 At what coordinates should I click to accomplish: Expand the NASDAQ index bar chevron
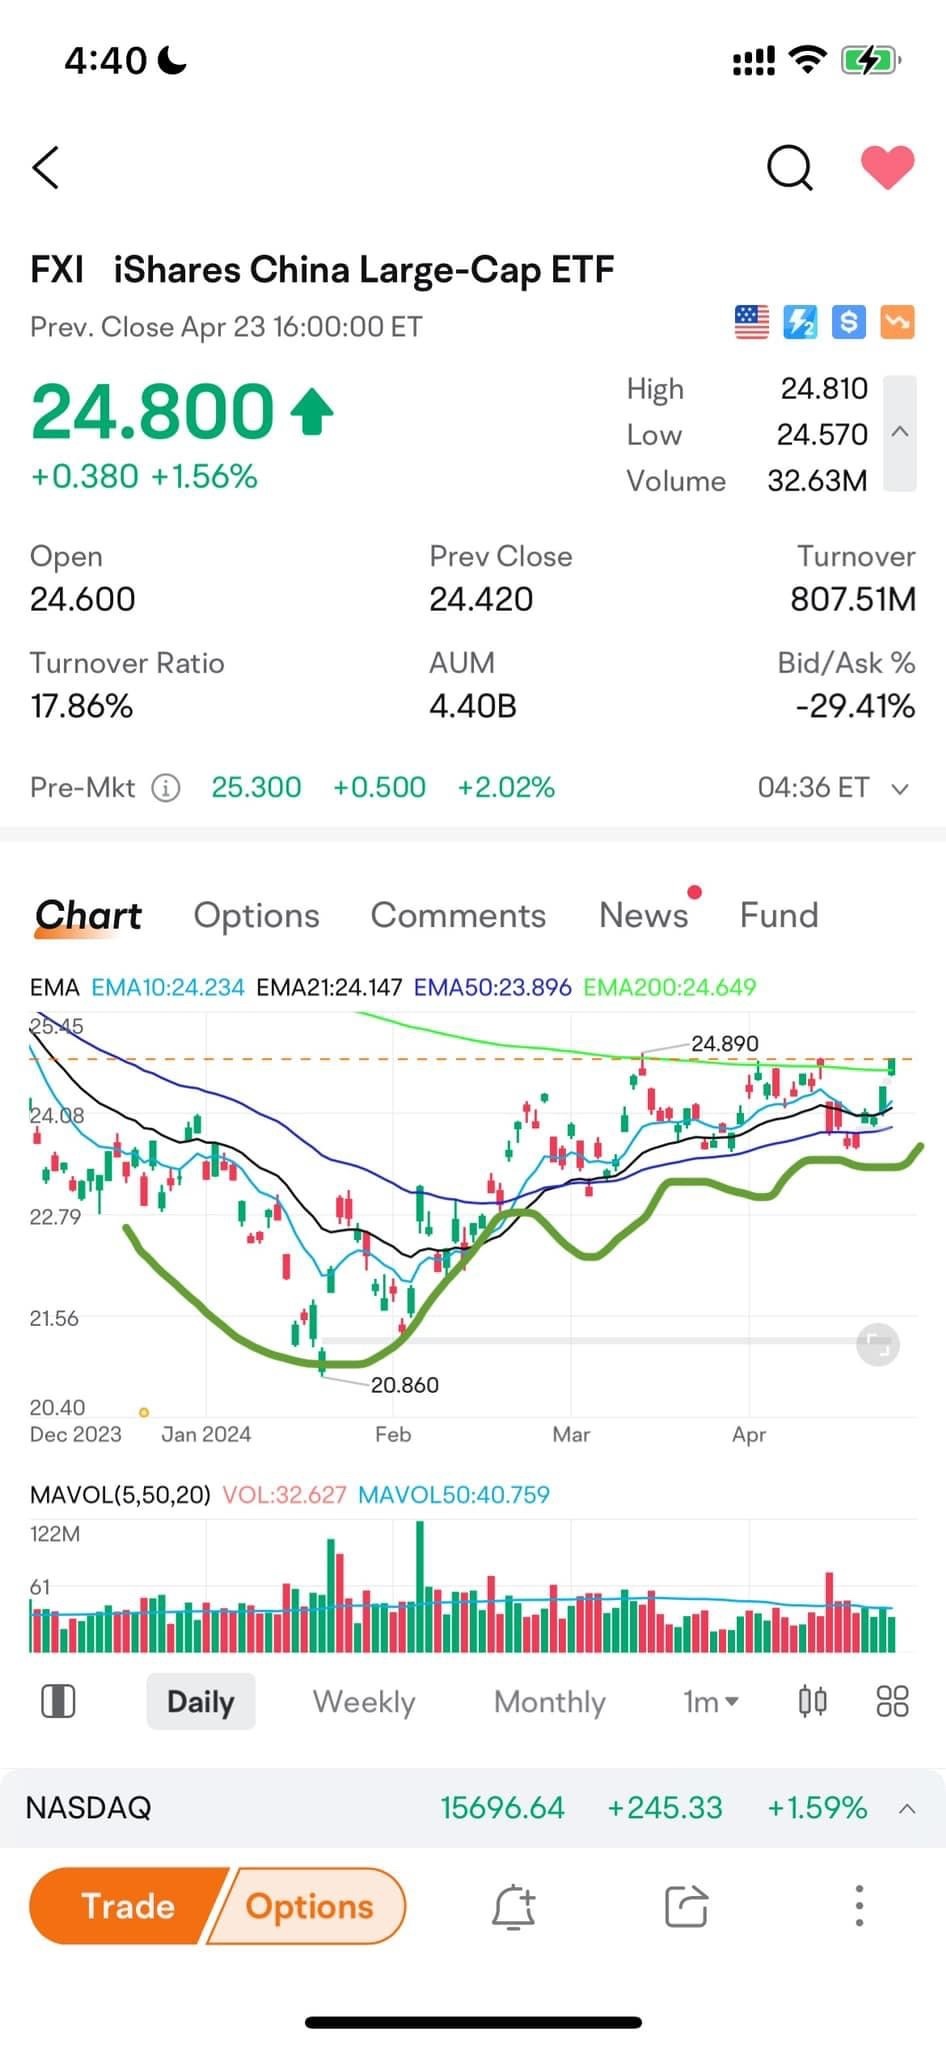click(x=907, y=1808)
